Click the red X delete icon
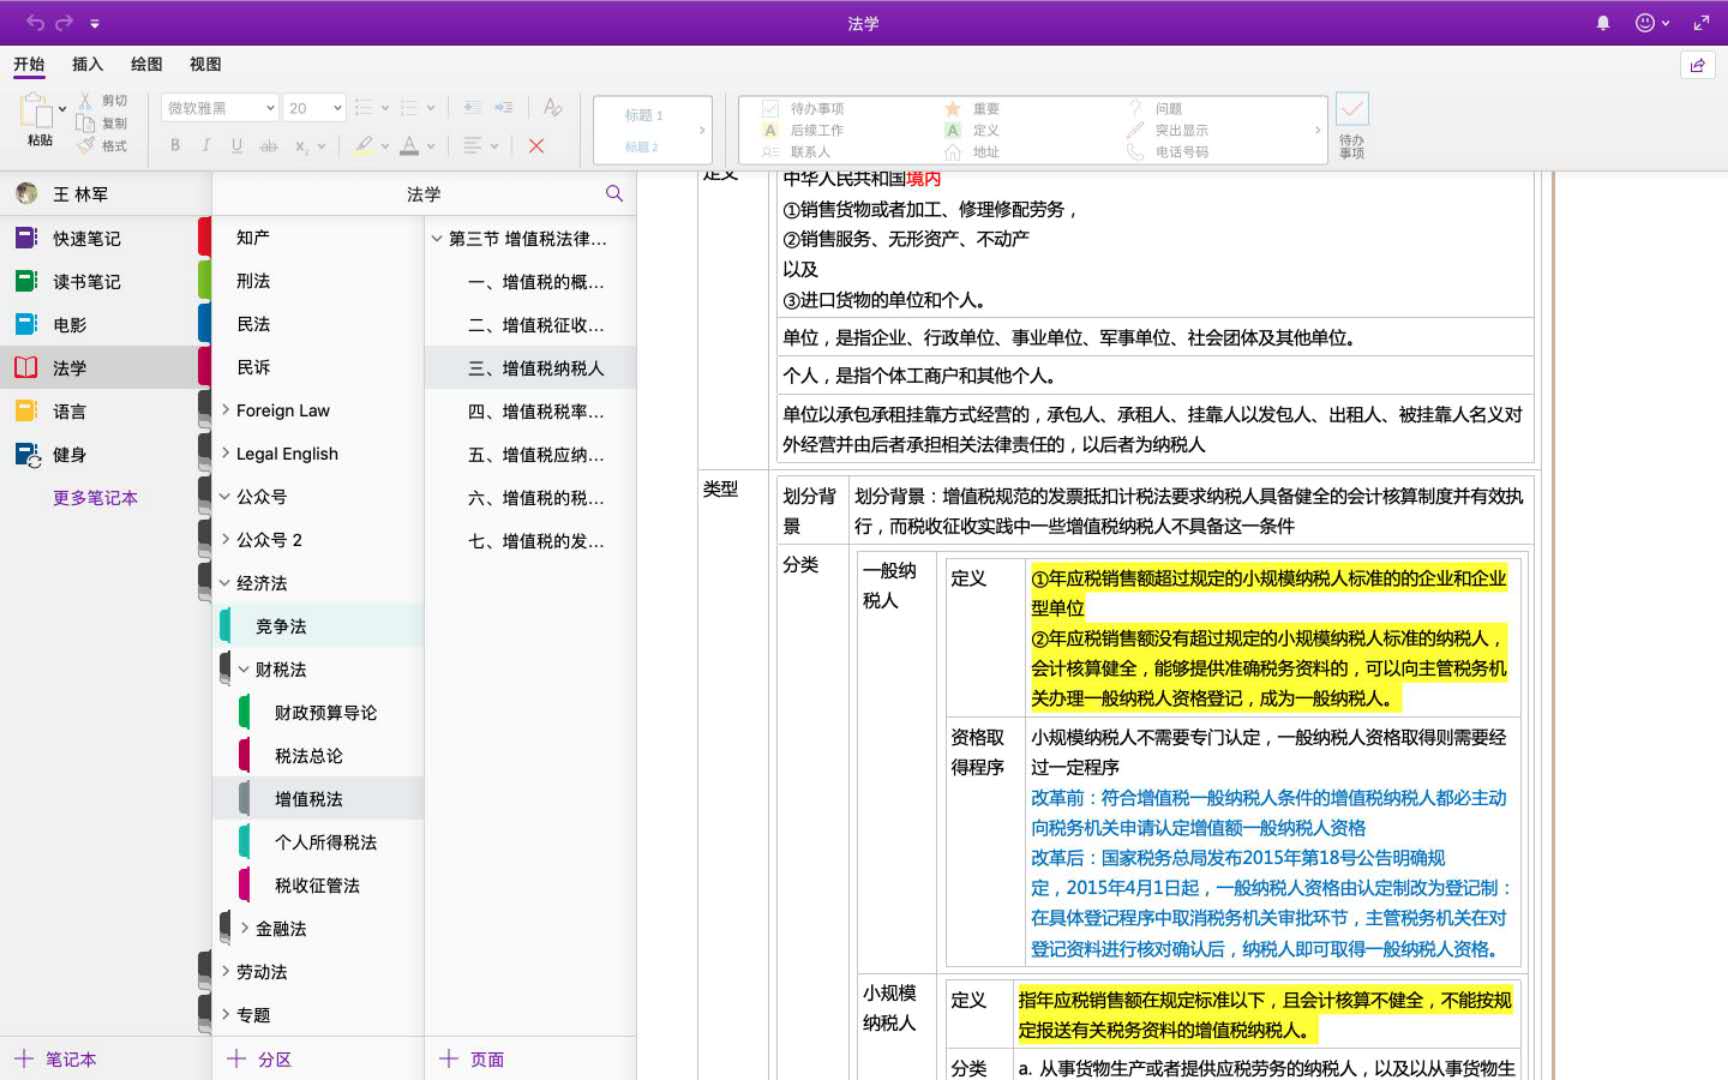Viewport: 1728px width, 1080px height. pos(536,146)
